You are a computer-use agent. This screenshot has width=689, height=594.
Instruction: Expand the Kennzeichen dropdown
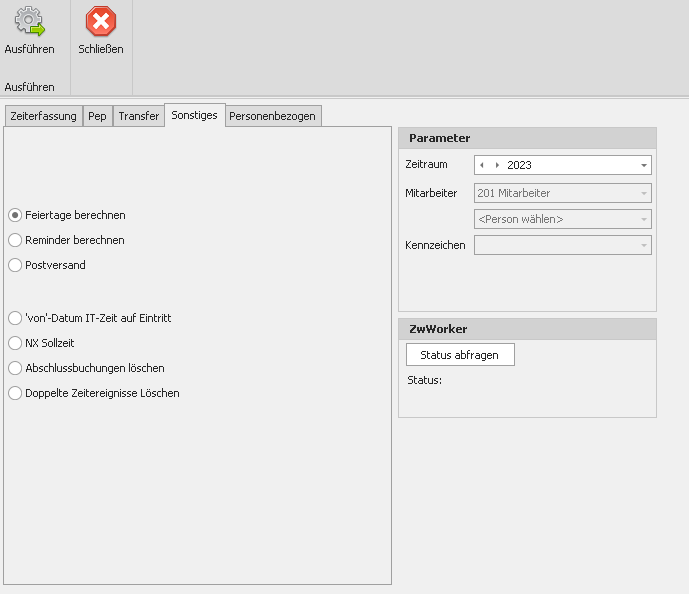coord(643,245)
